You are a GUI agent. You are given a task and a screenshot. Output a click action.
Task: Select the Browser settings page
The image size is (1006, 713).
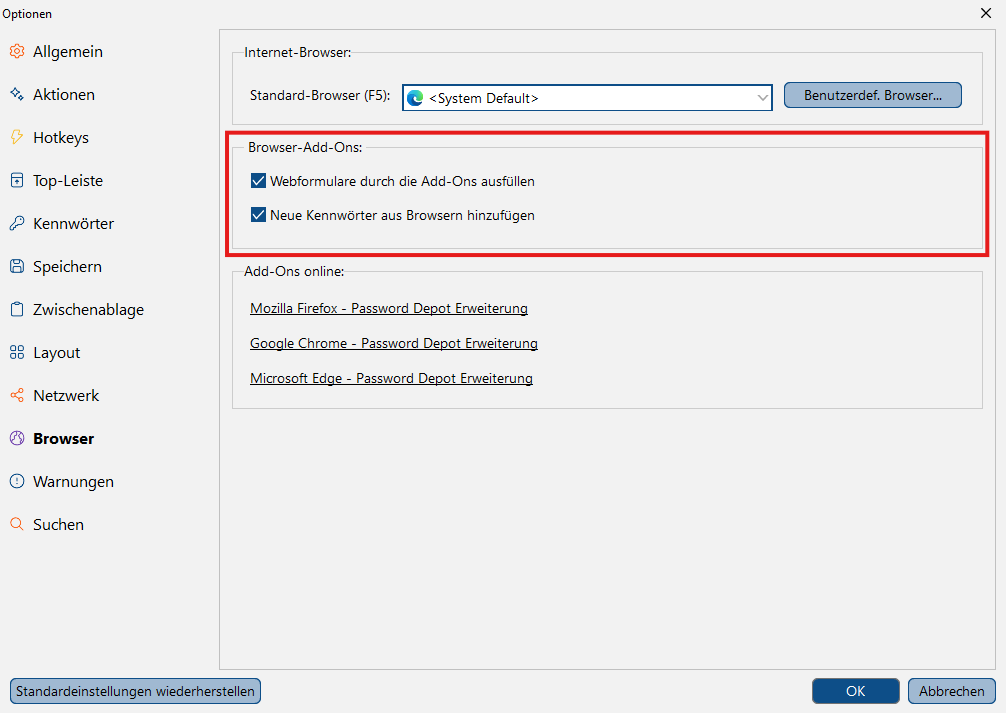pos(64,438)
